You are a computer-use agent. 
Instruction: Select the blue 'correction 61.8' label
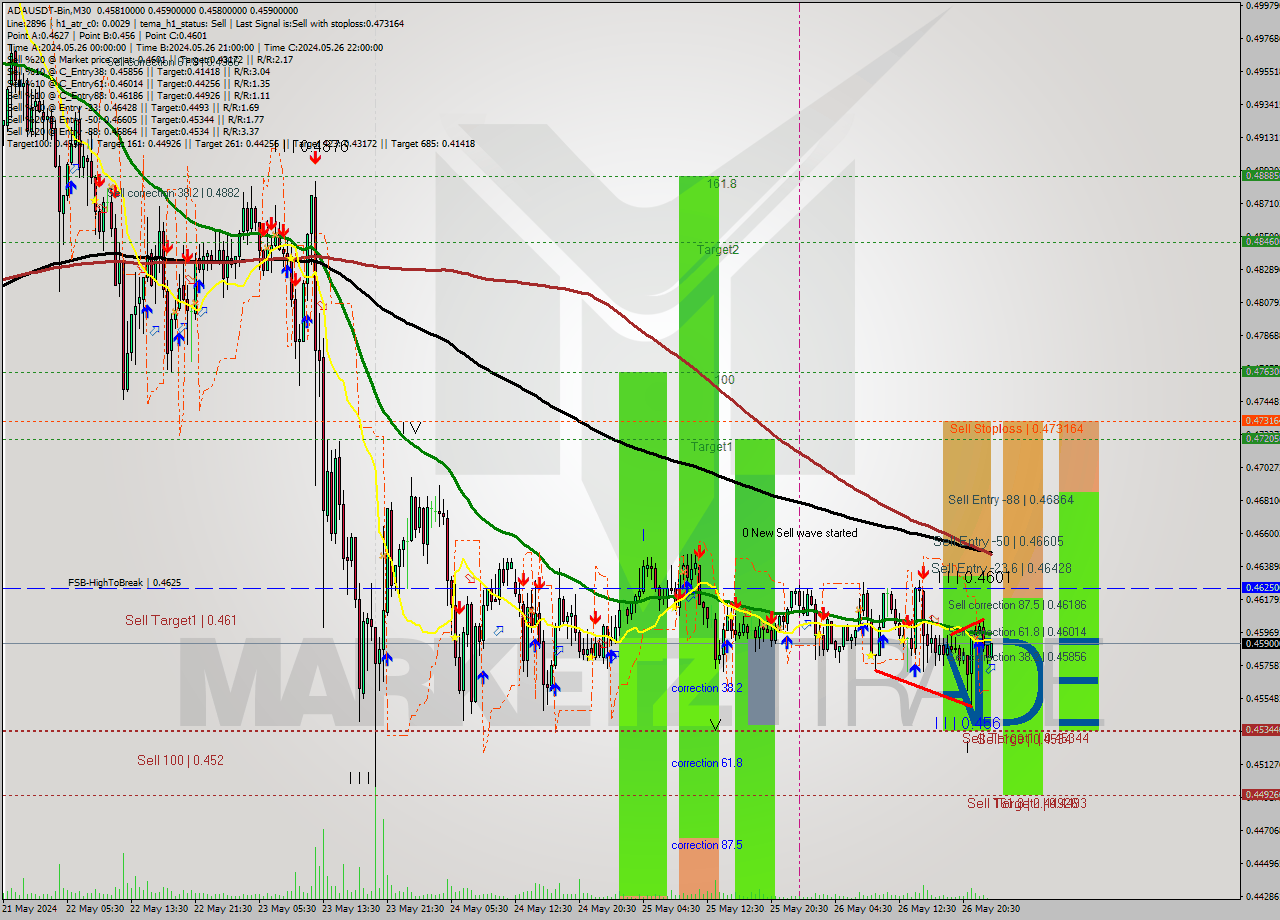707,763
